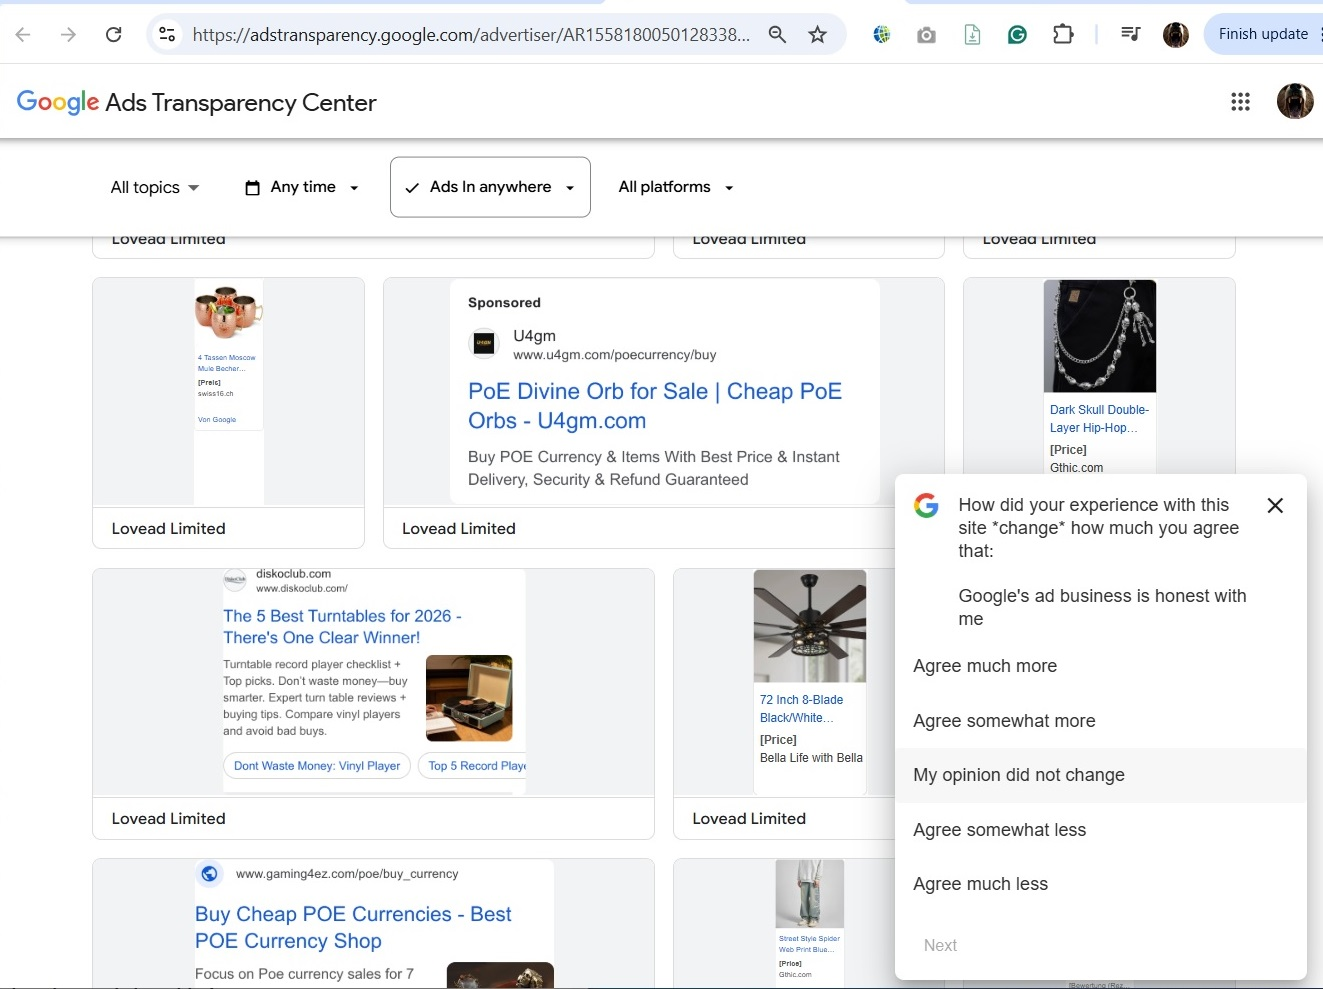Open the Grammarly extension icon
This screenshot has width=1323, height=989.
click(1017, 35)
